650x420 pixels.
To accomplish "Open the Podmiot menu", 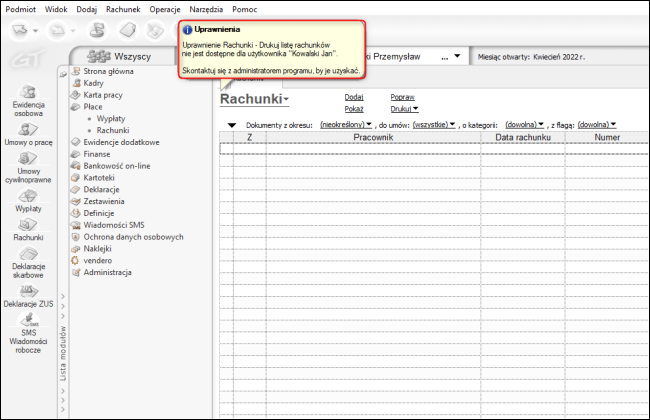I will point(21,9).
